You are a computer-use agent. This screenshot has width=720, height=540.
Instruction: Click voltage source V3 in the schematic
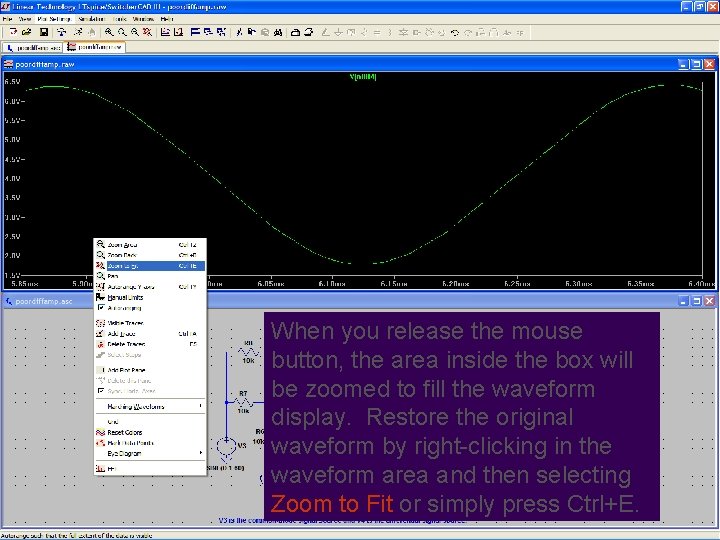pos(226,447)
